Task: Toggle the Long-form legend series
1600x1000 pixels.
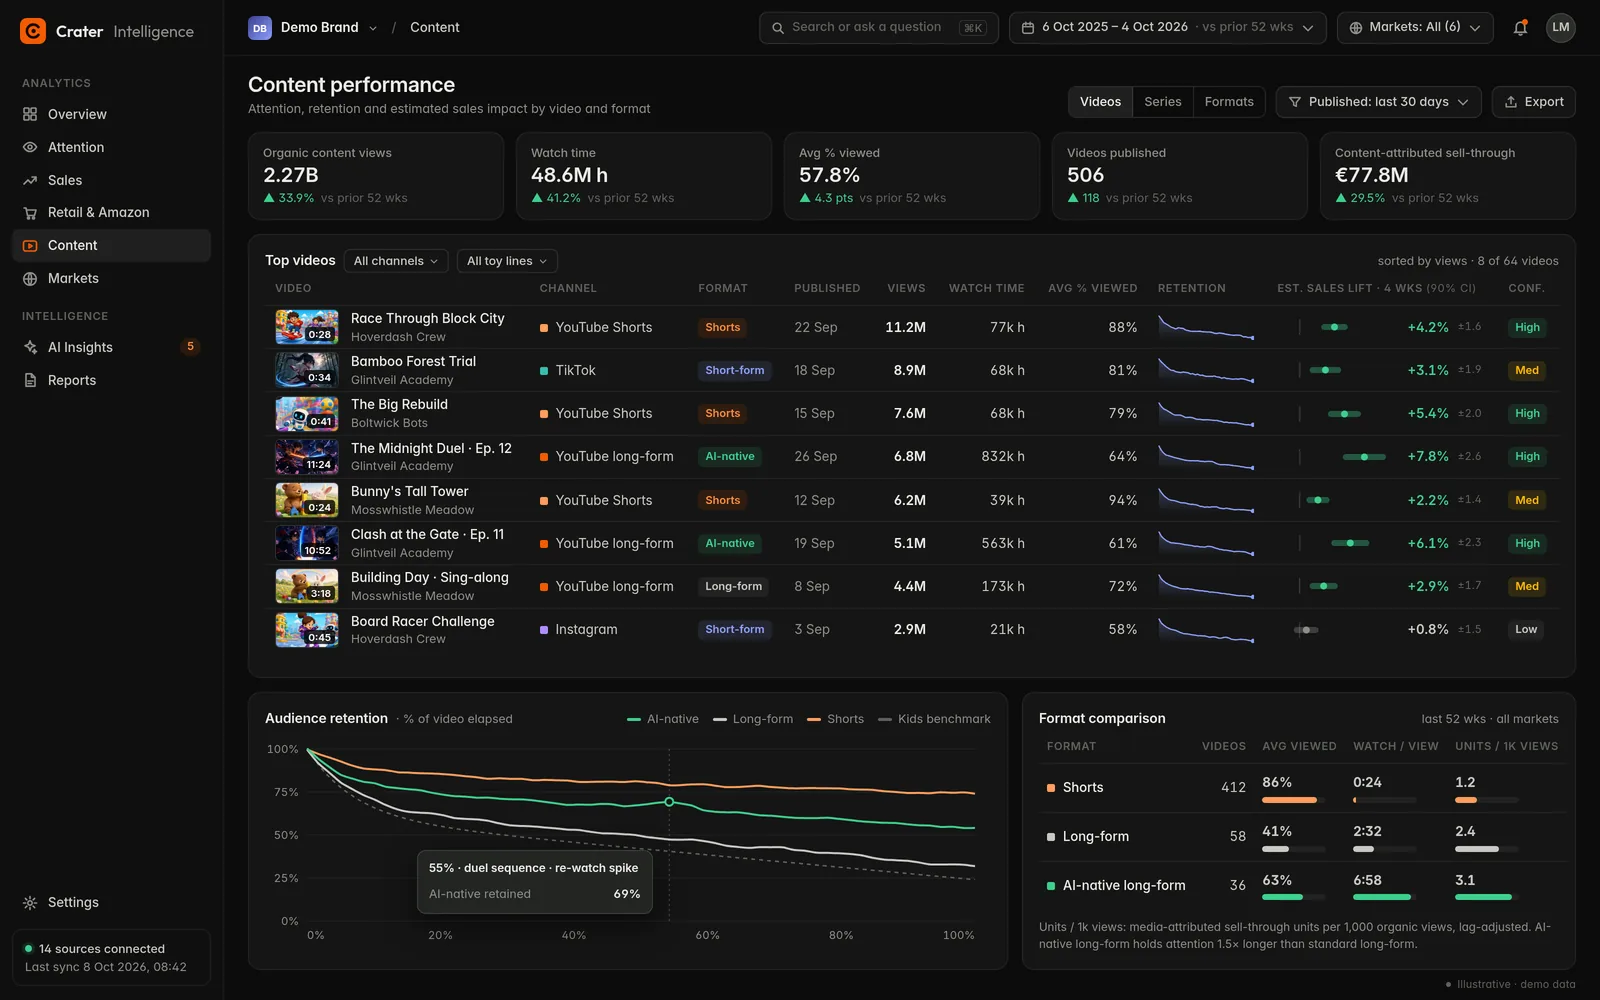Action: (x=753, y=719)
